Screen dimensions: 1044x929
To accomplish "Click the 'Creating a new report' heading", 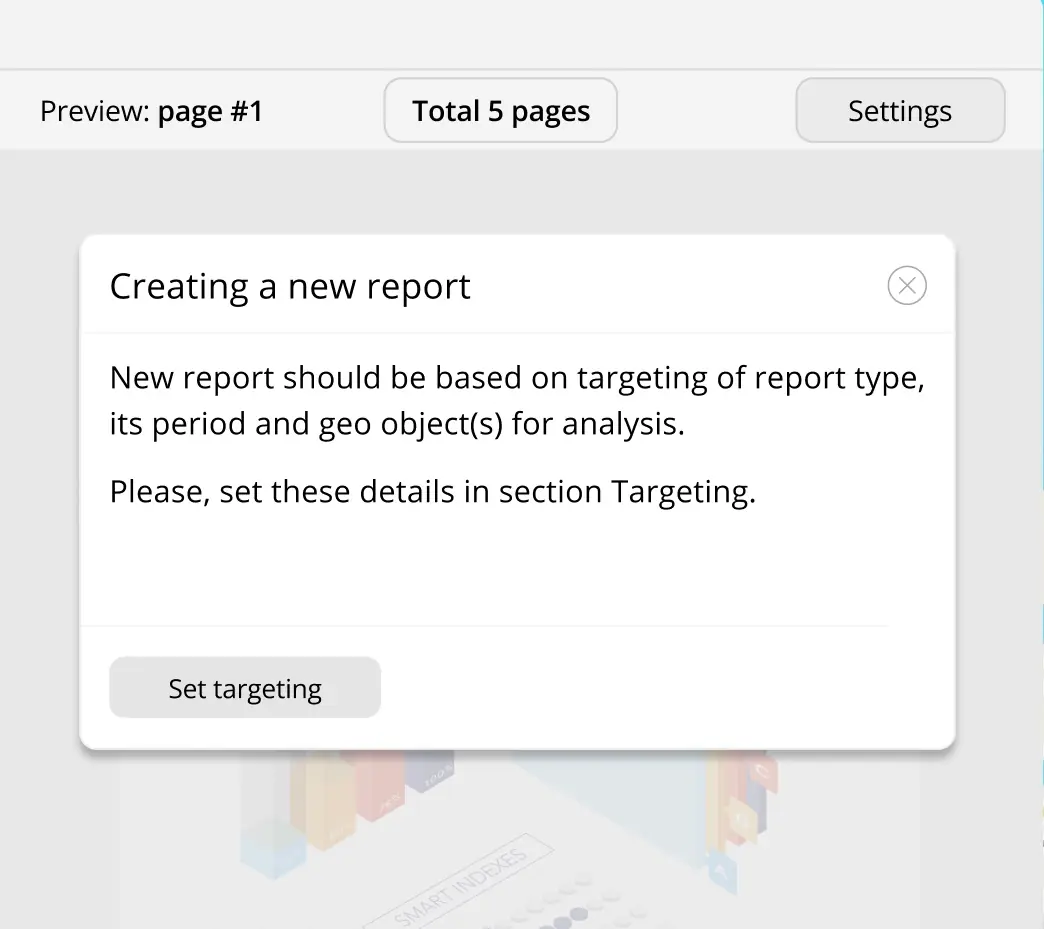I will 290,287.
